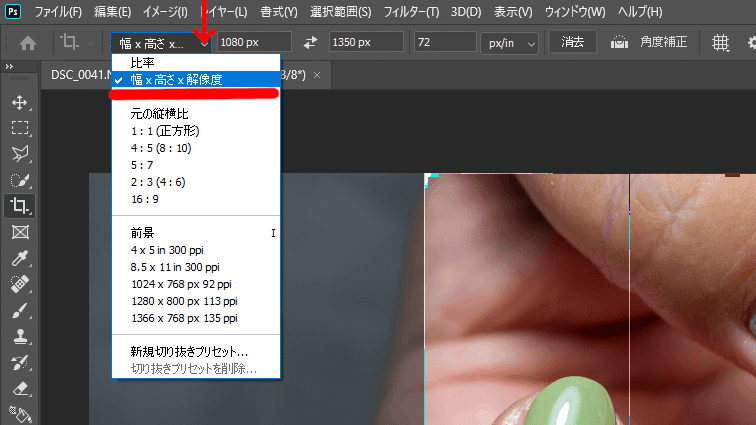Swap width and height values

(310, 42)
